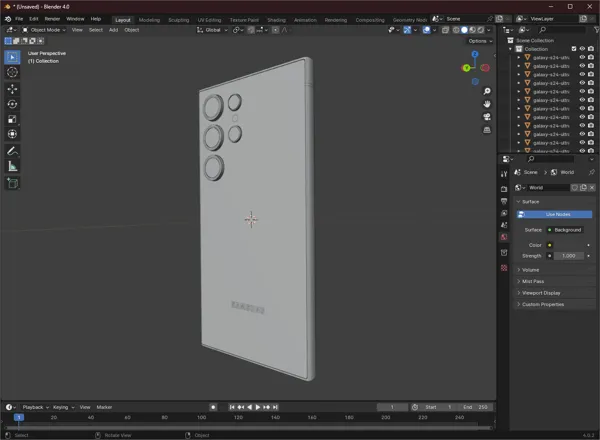Image resolution: width=600 pixels, height=440 pixels.
Task: Click the Strength value slider
Action: (x=569, y=256)
